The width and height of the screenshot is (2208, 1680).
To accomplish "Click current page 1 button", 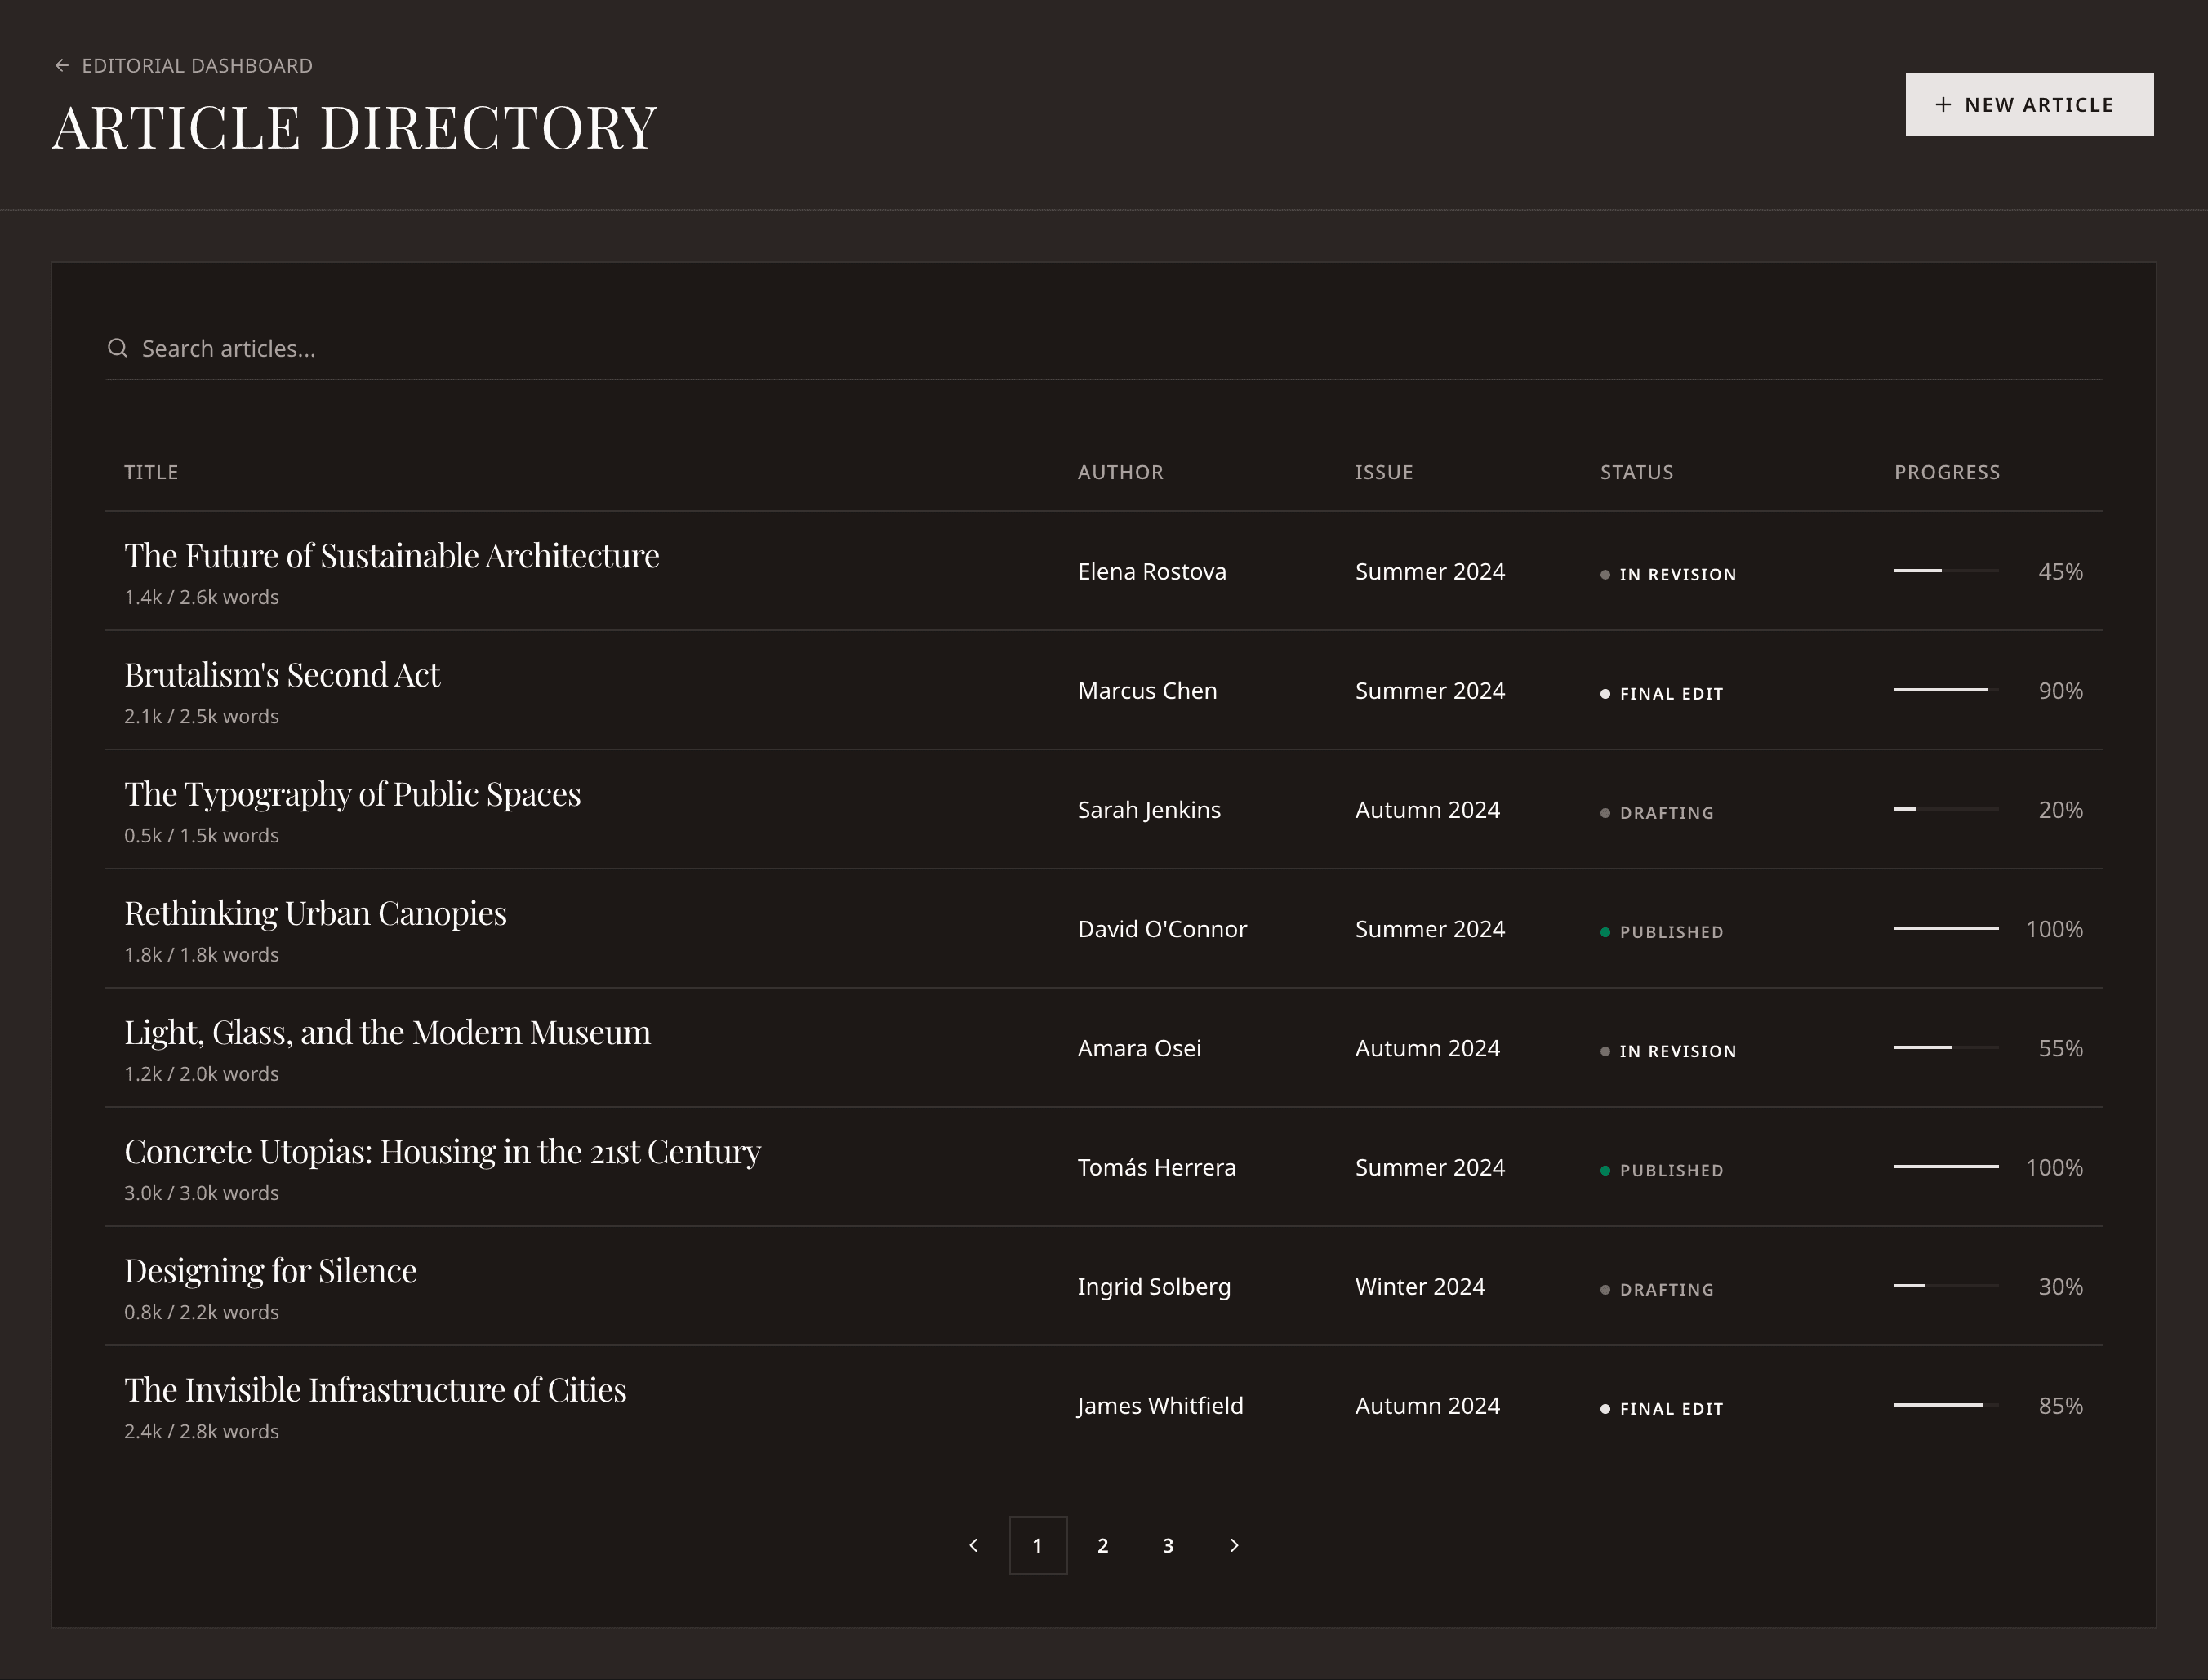I will (1038, 1545).
